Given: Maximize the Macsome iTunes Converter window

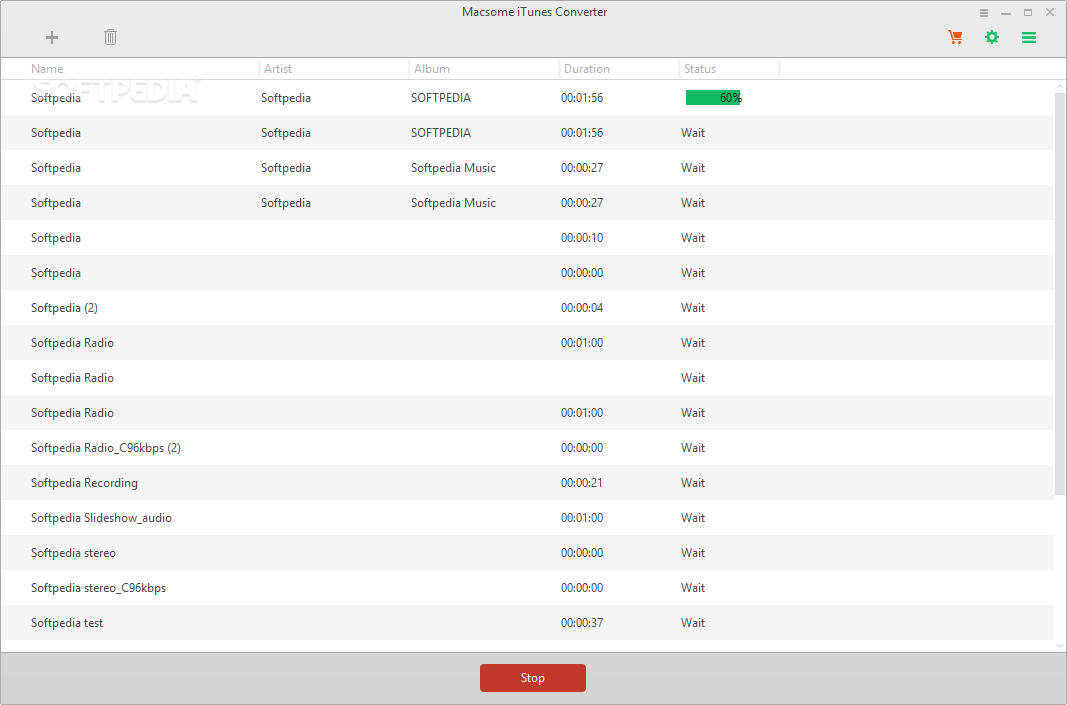Looking at the screenshot, I should 1028,12.
